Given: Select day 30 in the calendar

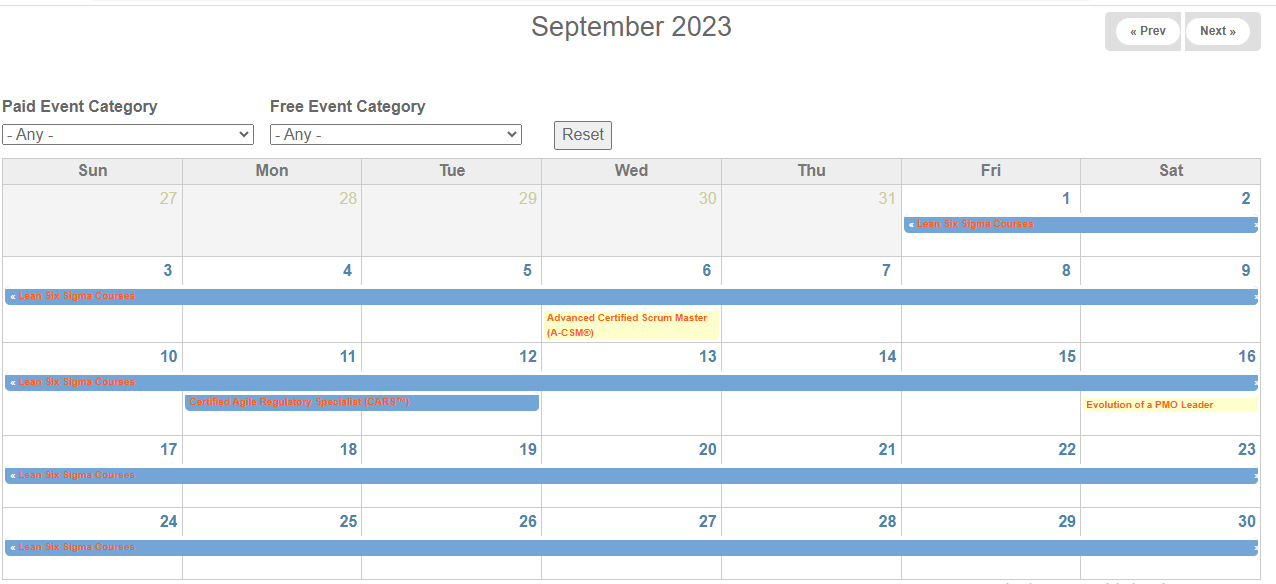Looking at the screenshot, I should (1246, 521).
